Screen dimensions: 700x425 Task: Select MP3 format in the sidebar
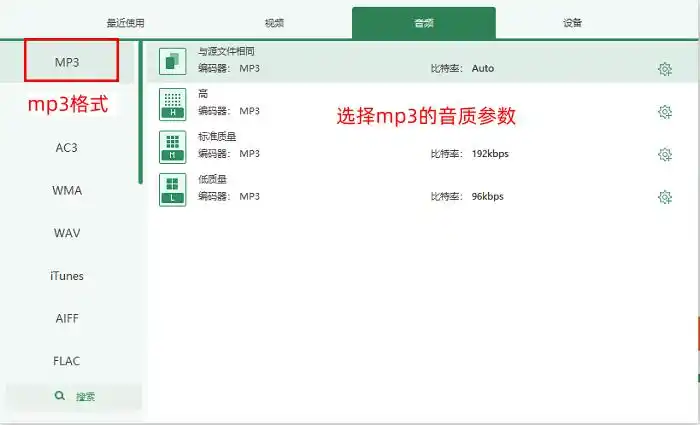pos(67,62)
